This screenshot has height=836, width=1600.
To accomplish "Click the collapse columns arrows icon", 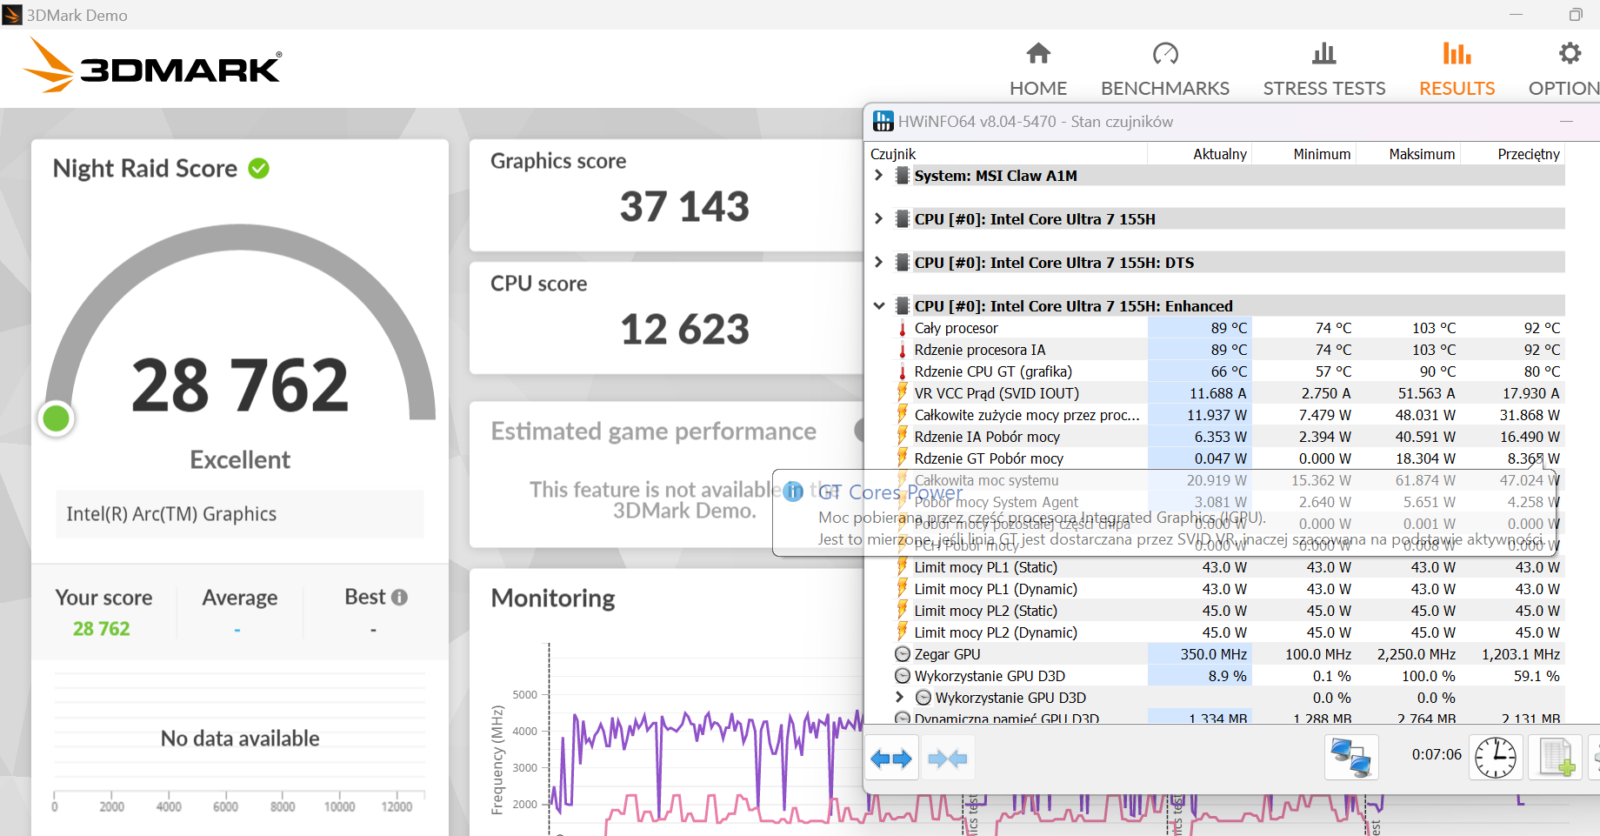I will click(947, 759).
